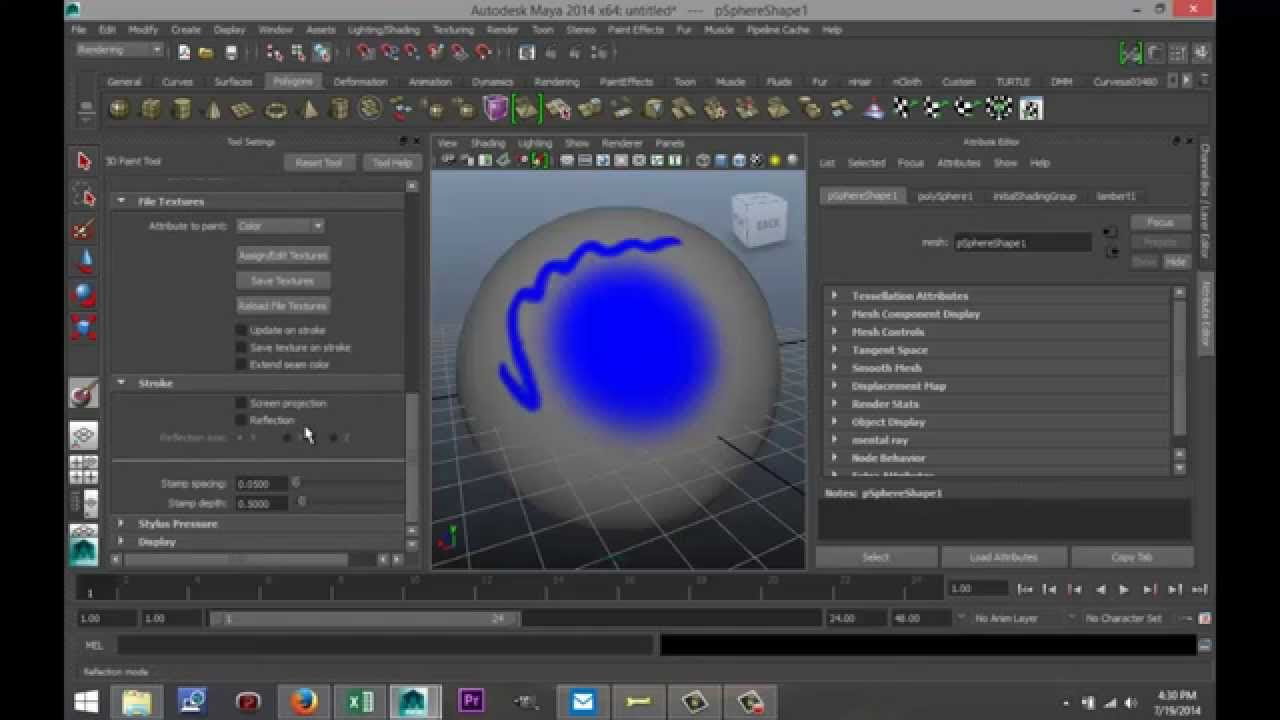Select Reflection axis X radio button
Image resolution: width=1280 pixels, height=720 pixels.
coord(240,437)
